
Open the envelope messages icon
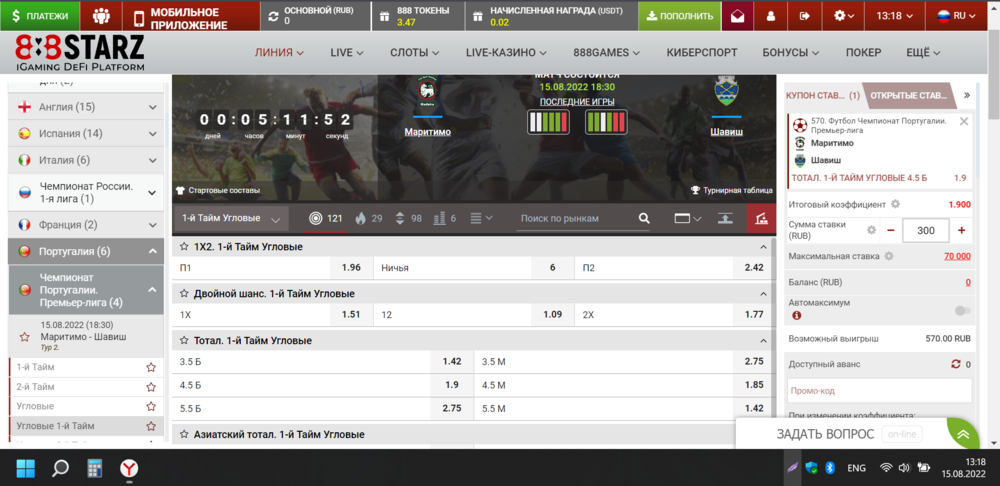(x=738, y=16)
